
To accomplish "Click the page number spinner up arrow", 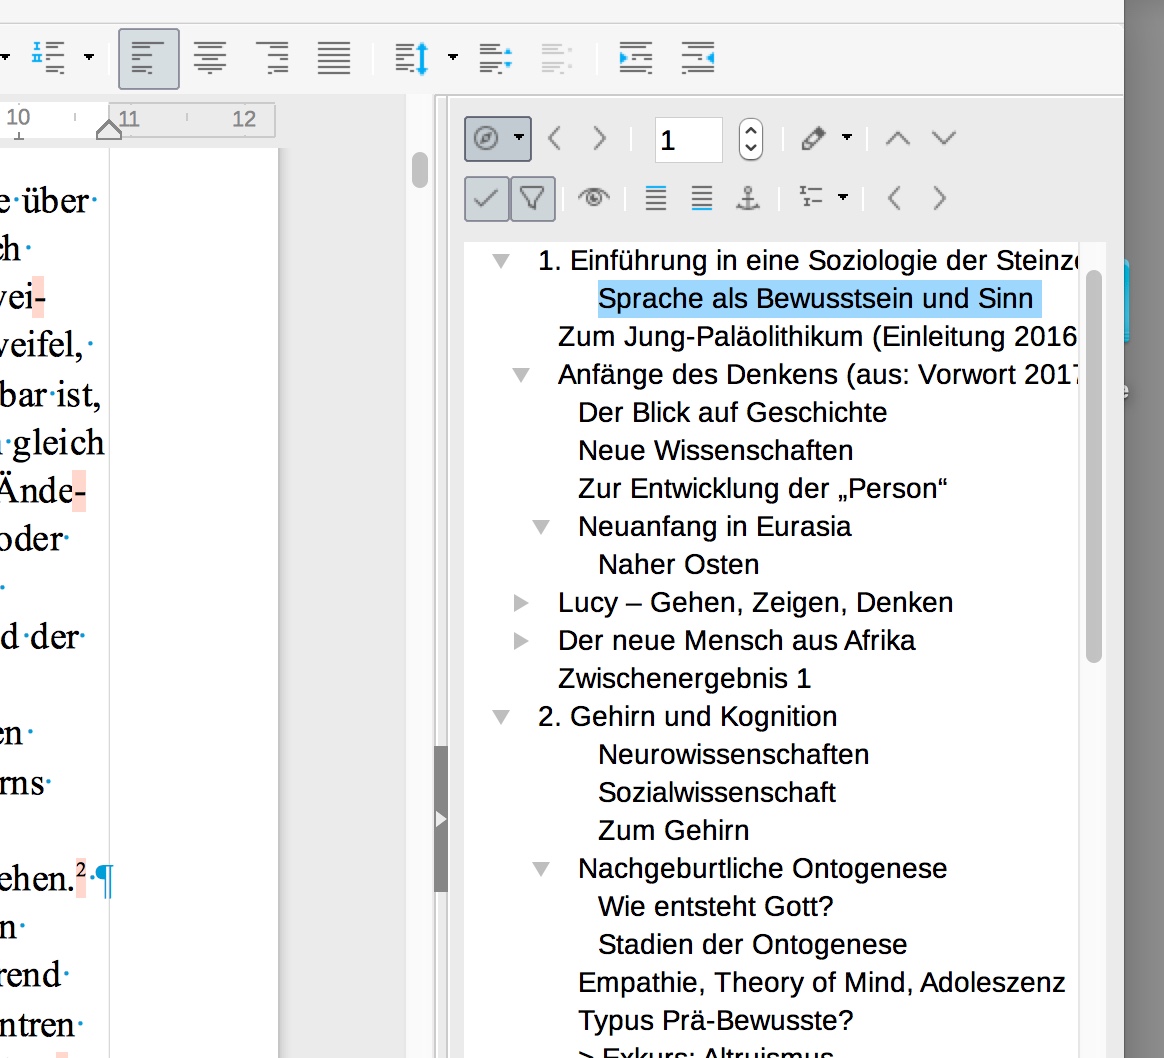I will pos(751,130).
